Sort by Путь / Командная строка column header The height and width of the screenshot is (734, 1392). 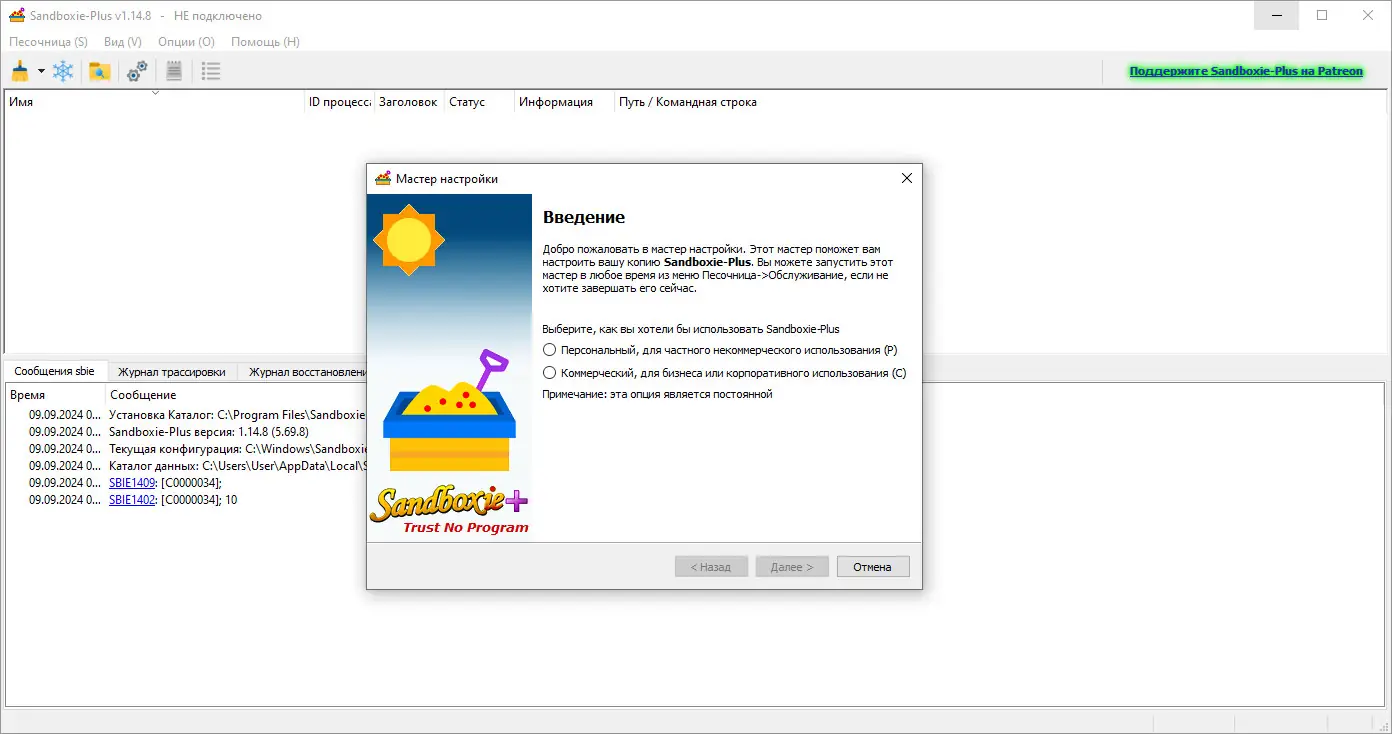pos(688,102)
